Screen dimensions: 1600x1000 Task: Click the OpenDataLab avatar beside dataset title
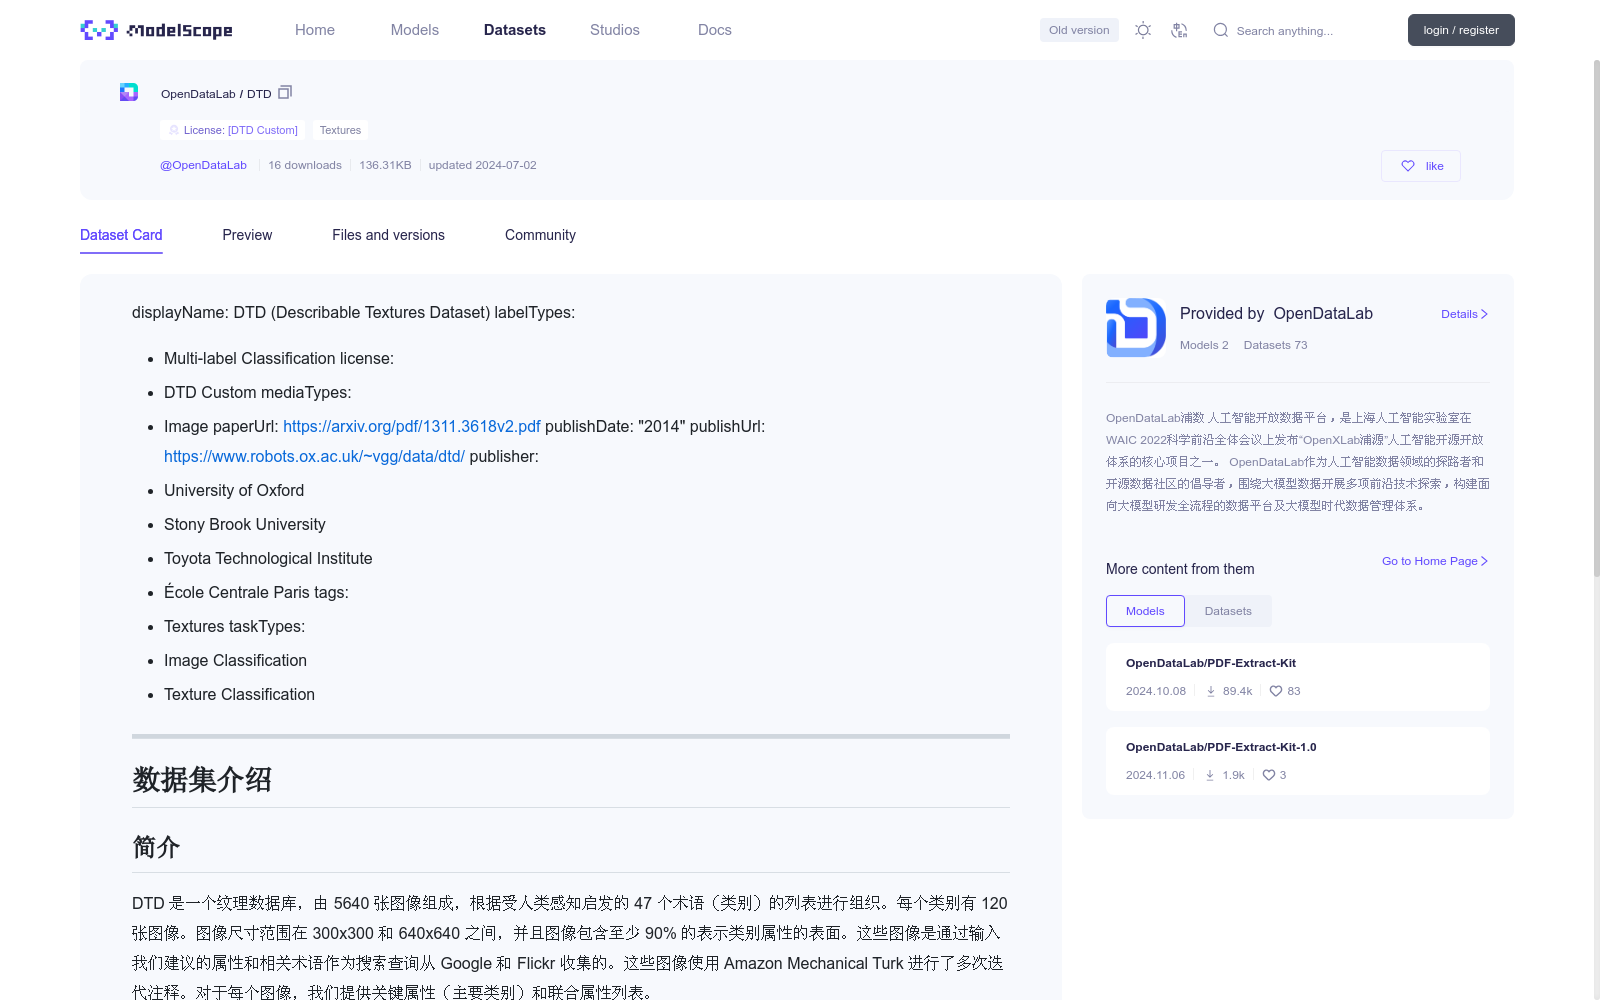[x=129, y=92]
